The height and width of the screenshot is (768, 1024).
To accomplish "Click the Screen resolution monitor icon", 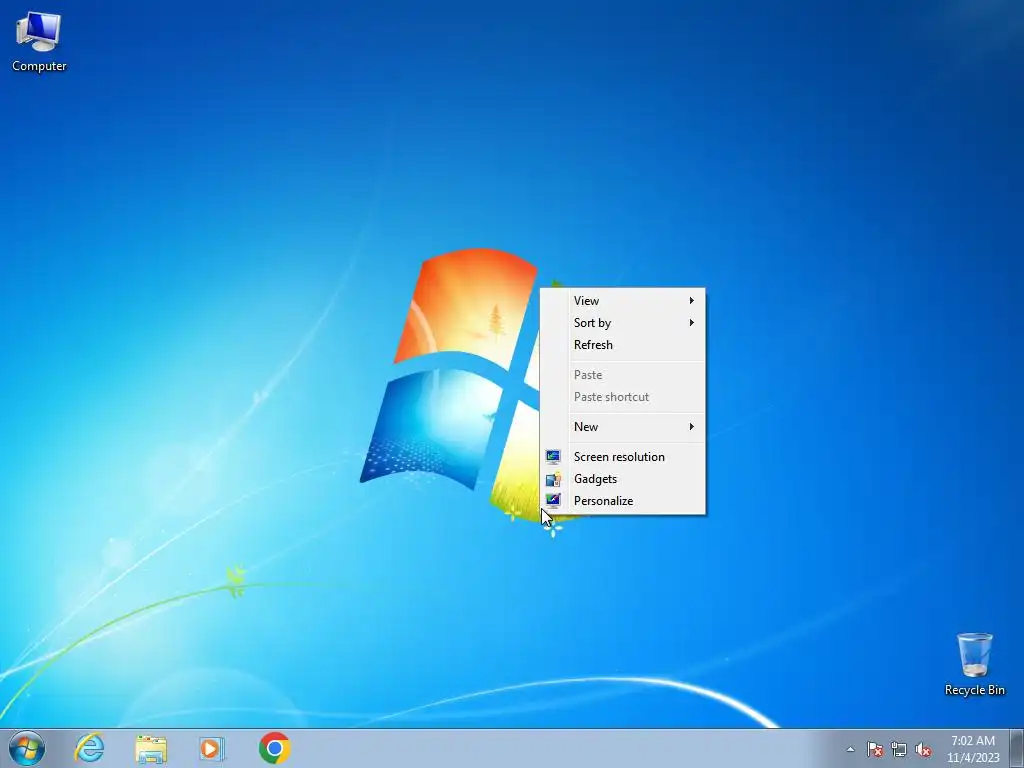I will tap(552, 456).
